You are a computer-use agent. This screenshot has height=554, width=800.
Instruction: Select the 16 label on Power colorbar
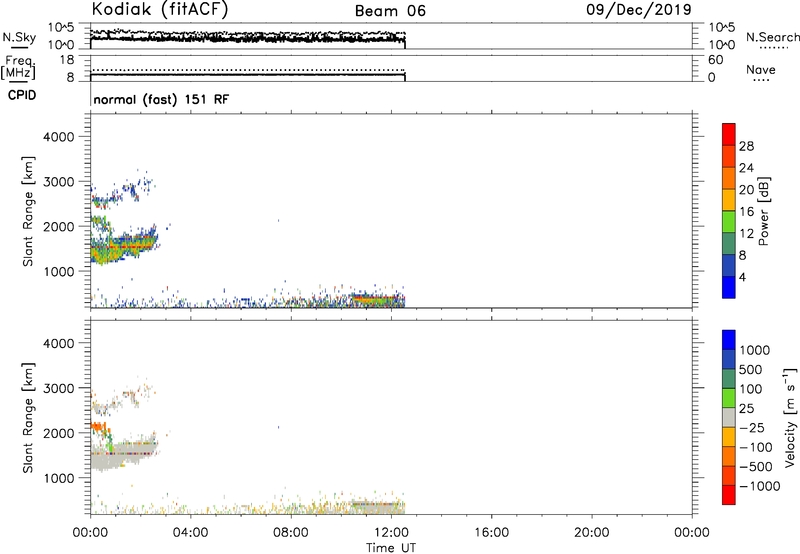pyautogui.click(x=746, y=212)
